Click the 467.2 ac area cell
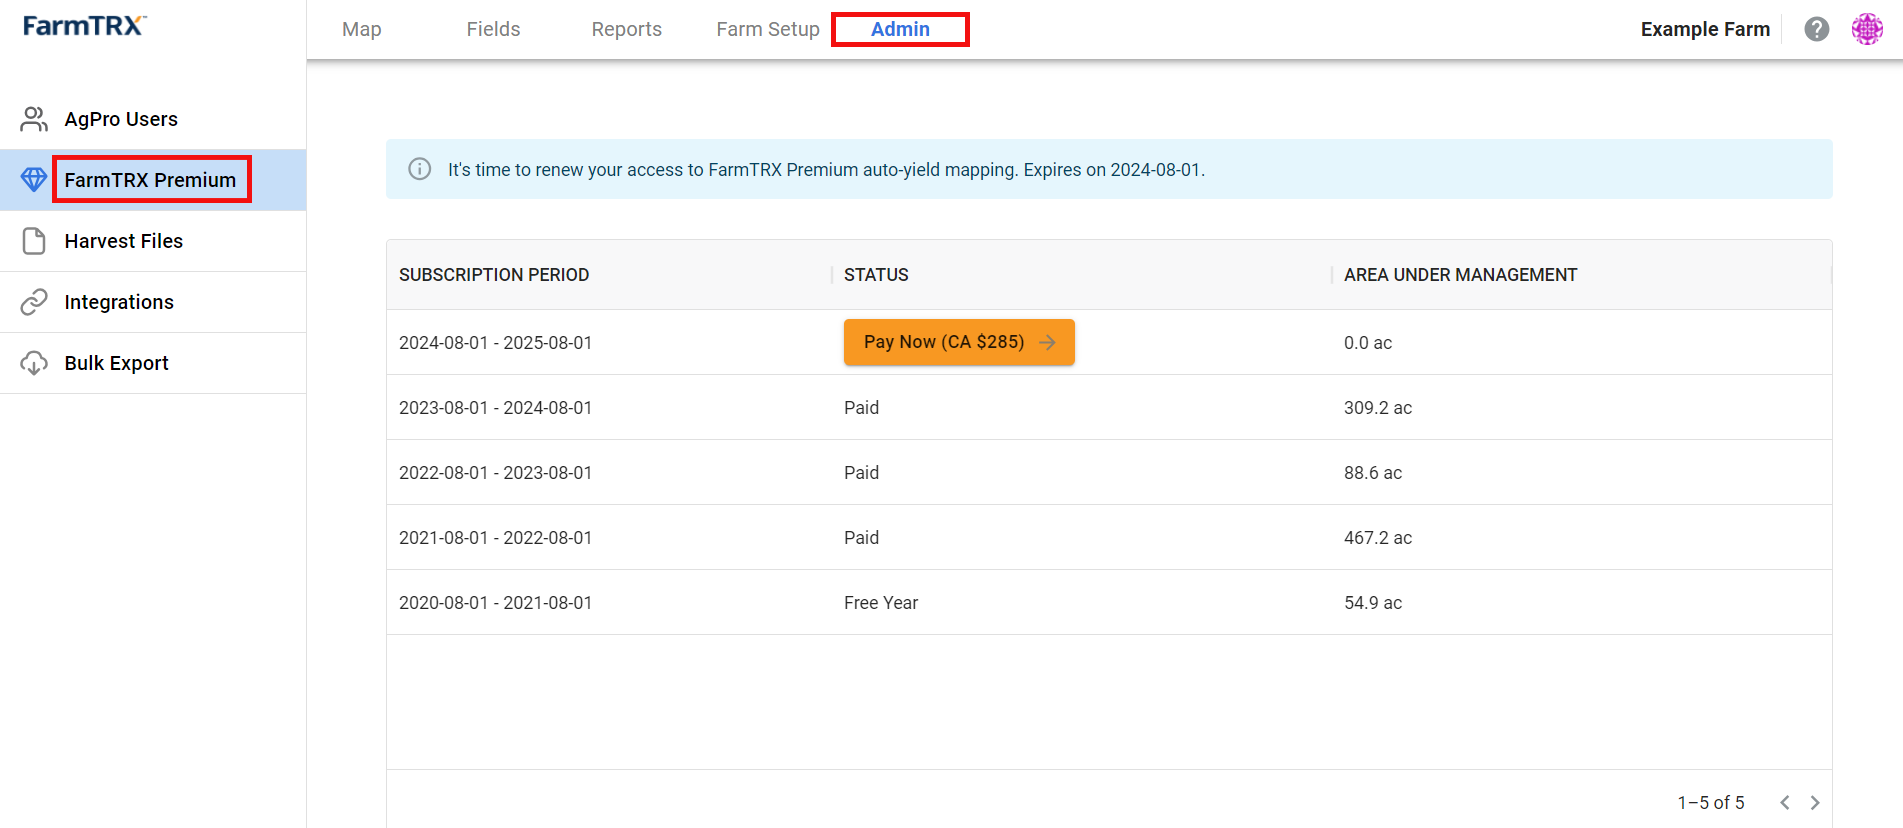Screen dimensions: 1903x828 [1377, 537]
